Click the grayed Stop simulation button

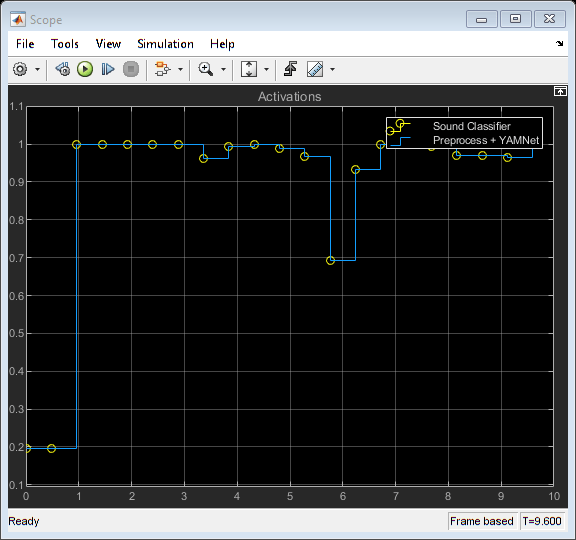[131, 69]
